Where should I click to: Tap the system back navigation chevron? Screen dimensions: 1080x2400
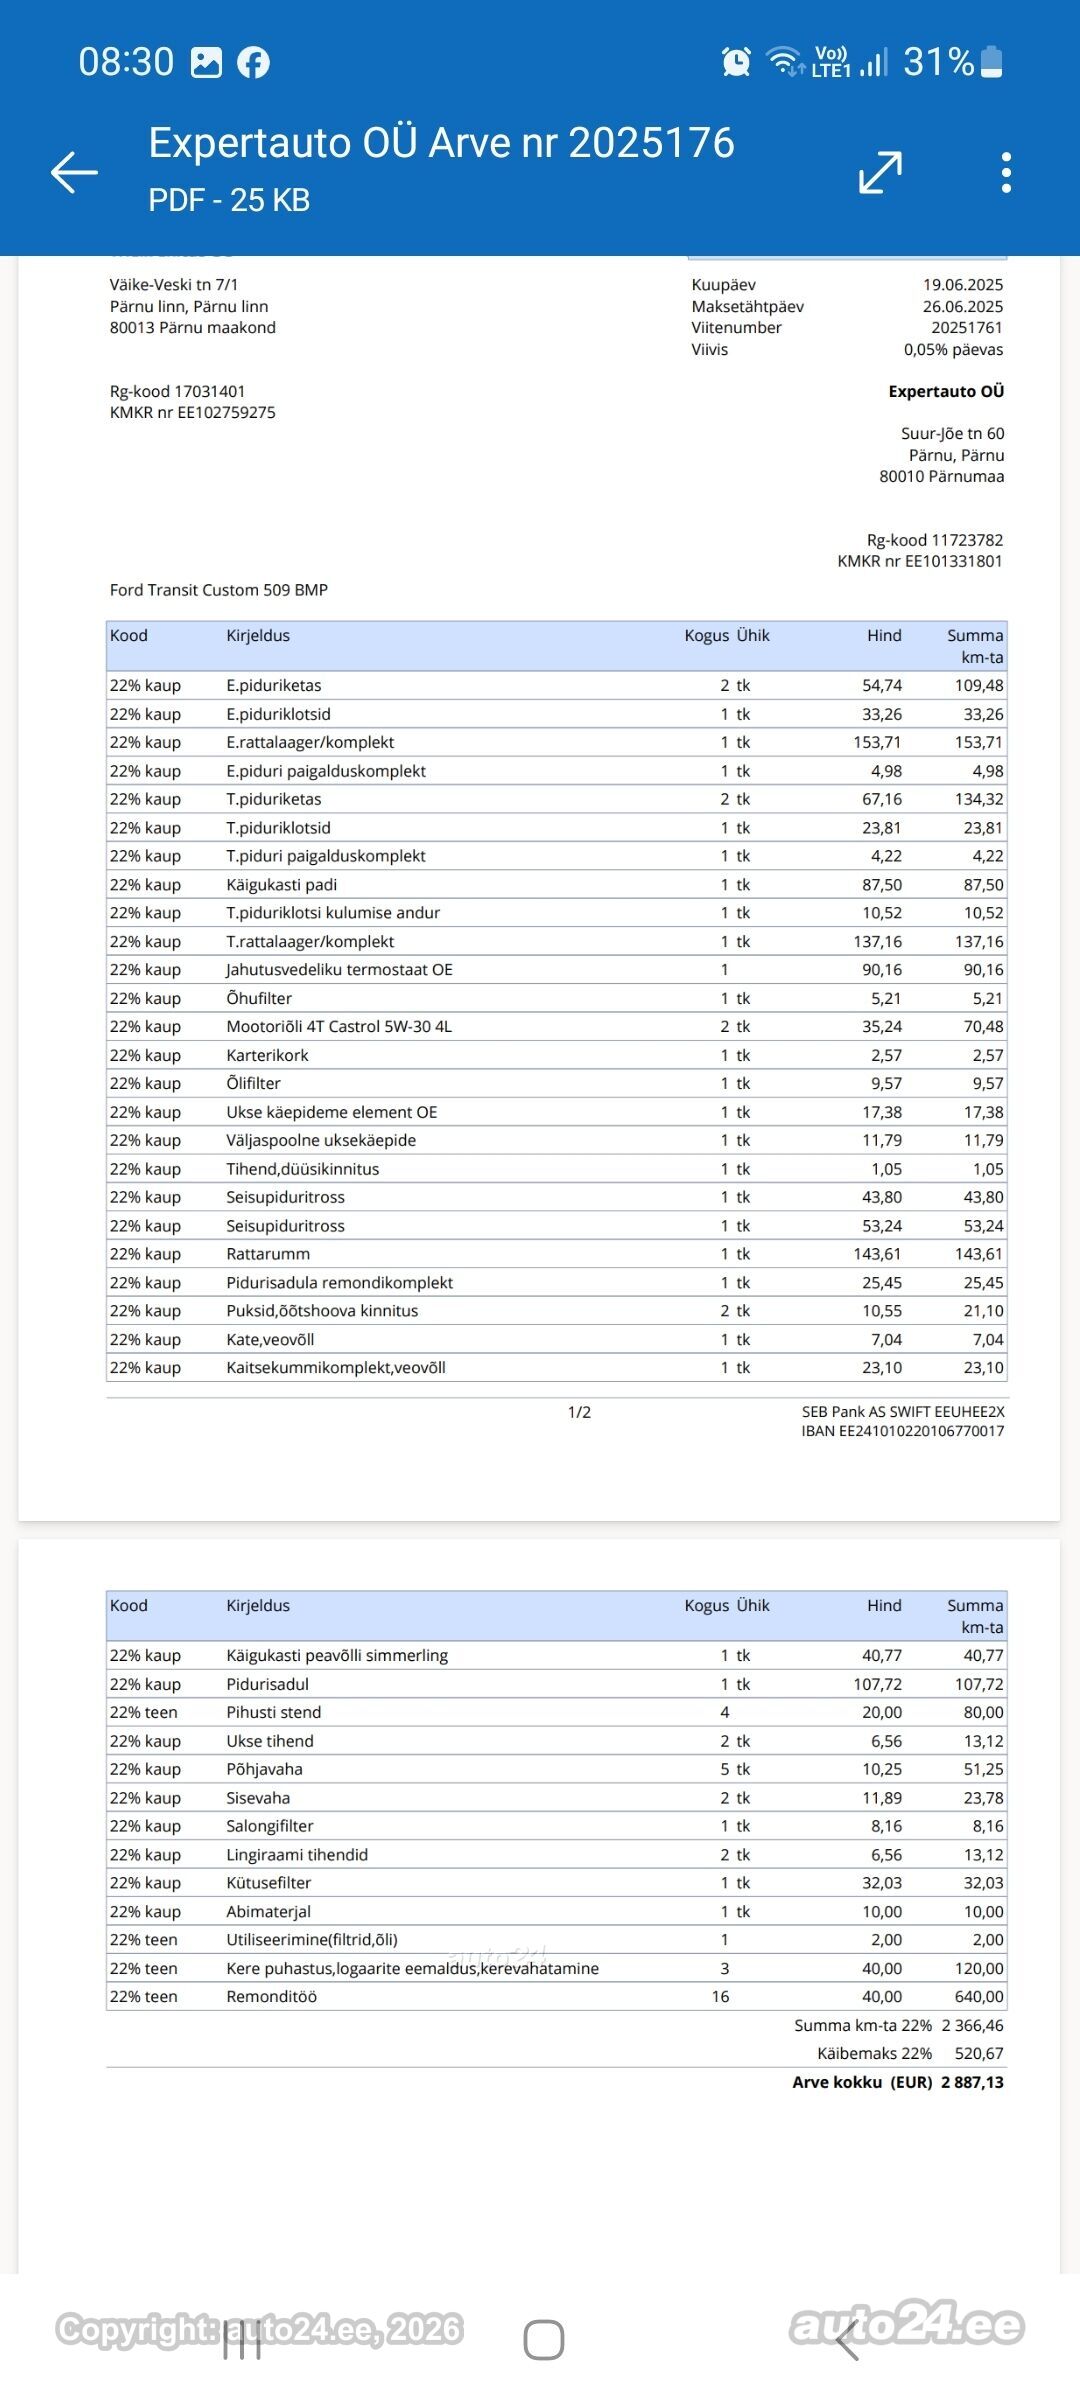(846, 2339)
